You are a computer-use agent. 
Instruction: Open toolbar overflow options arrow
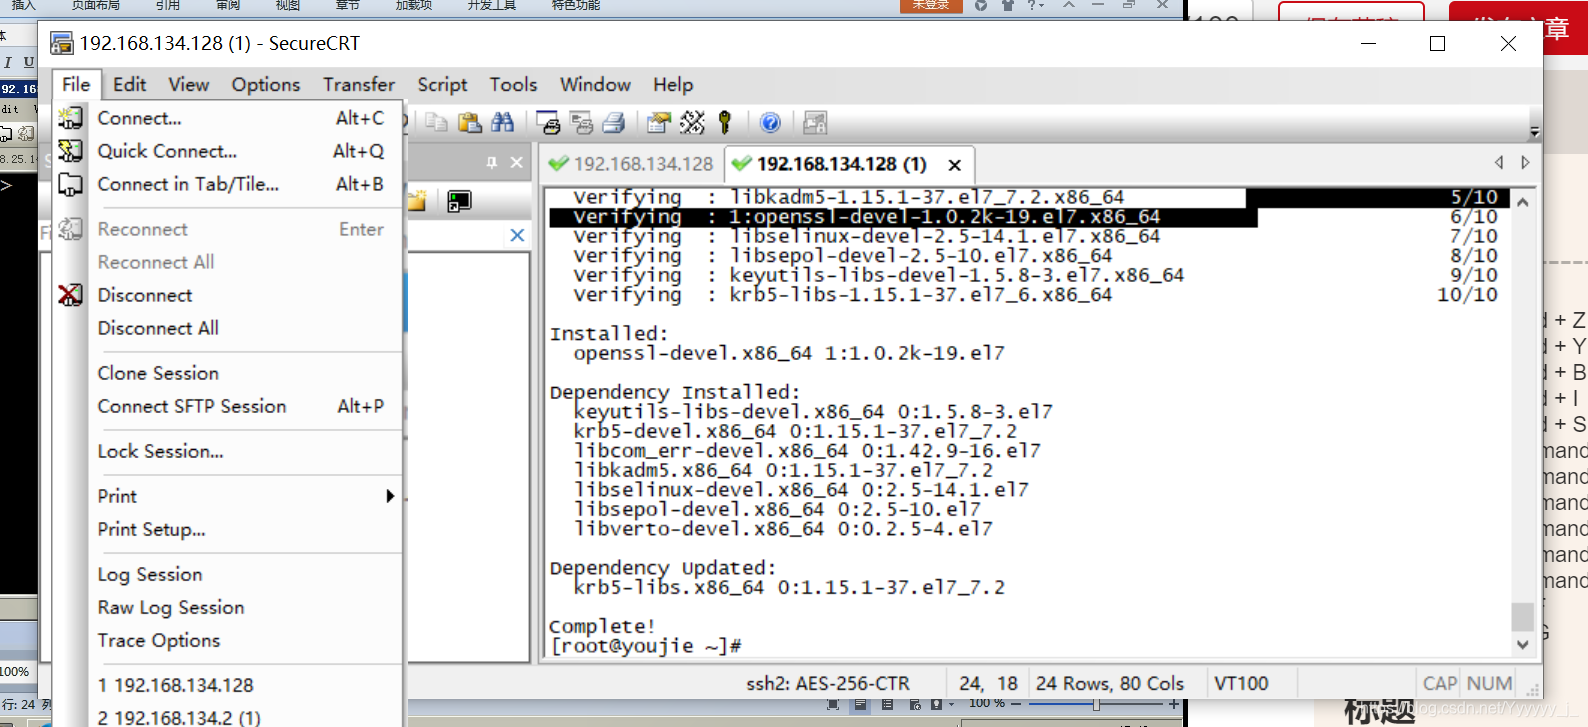pyautogui.click(x=1534, y=131)
